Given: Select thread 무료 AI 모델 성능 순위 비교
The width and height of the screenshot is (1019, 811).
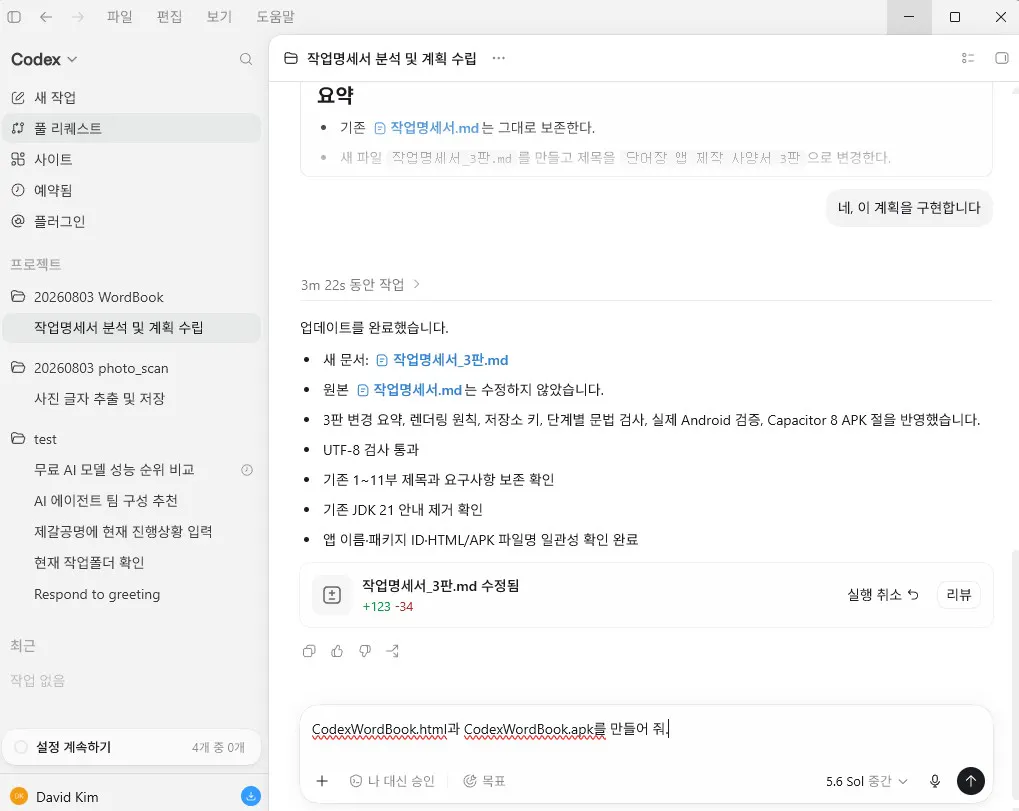Looking at the screenshot, I should (x=132, y=470).
